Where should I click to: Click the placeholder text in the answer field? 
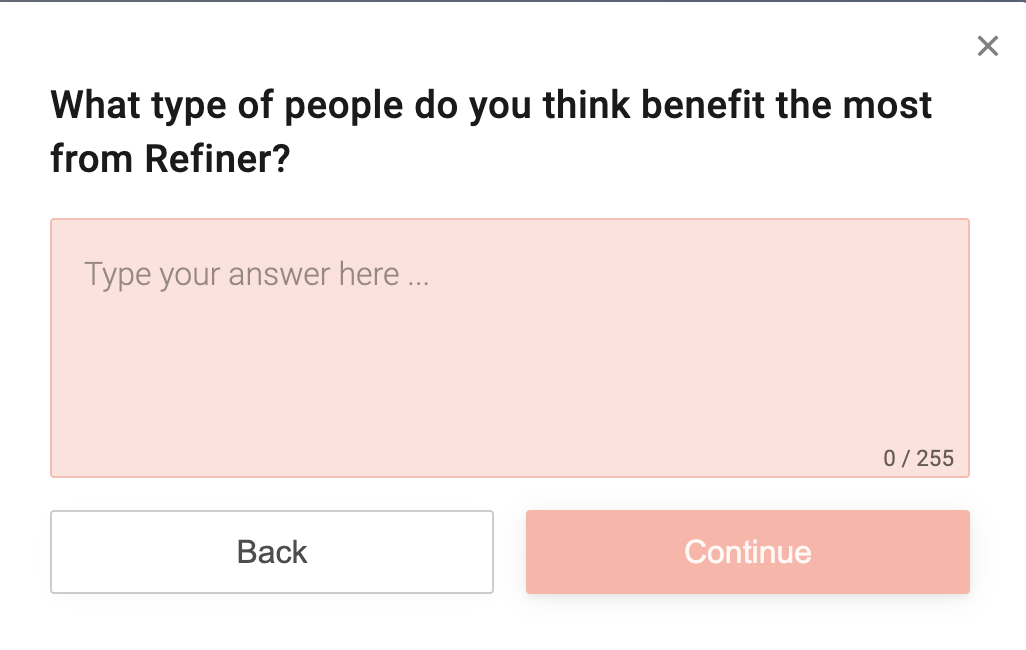258,274
